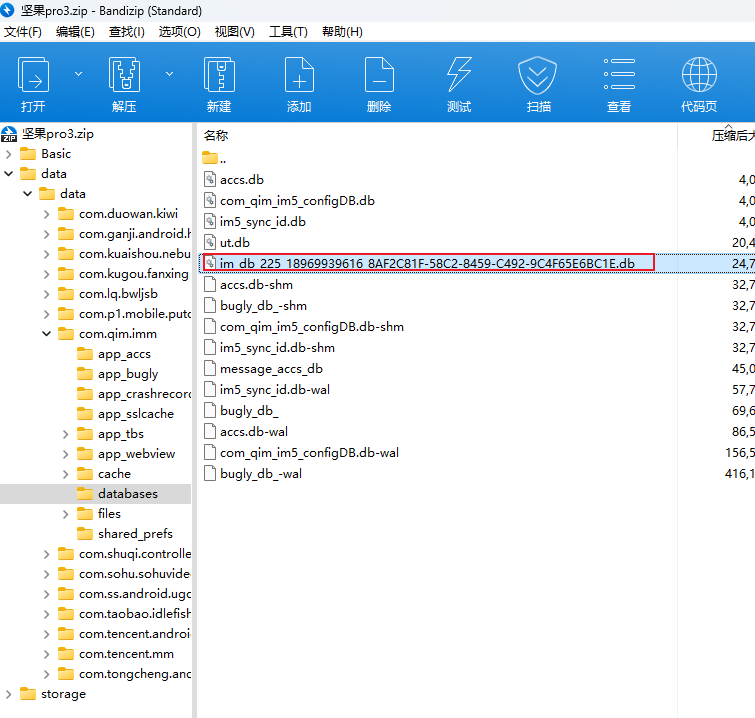Viewport: 755px width, 718px height.
Task: Click the com_qim_im5_configDB.db file icon
Action: pos(209,201)
